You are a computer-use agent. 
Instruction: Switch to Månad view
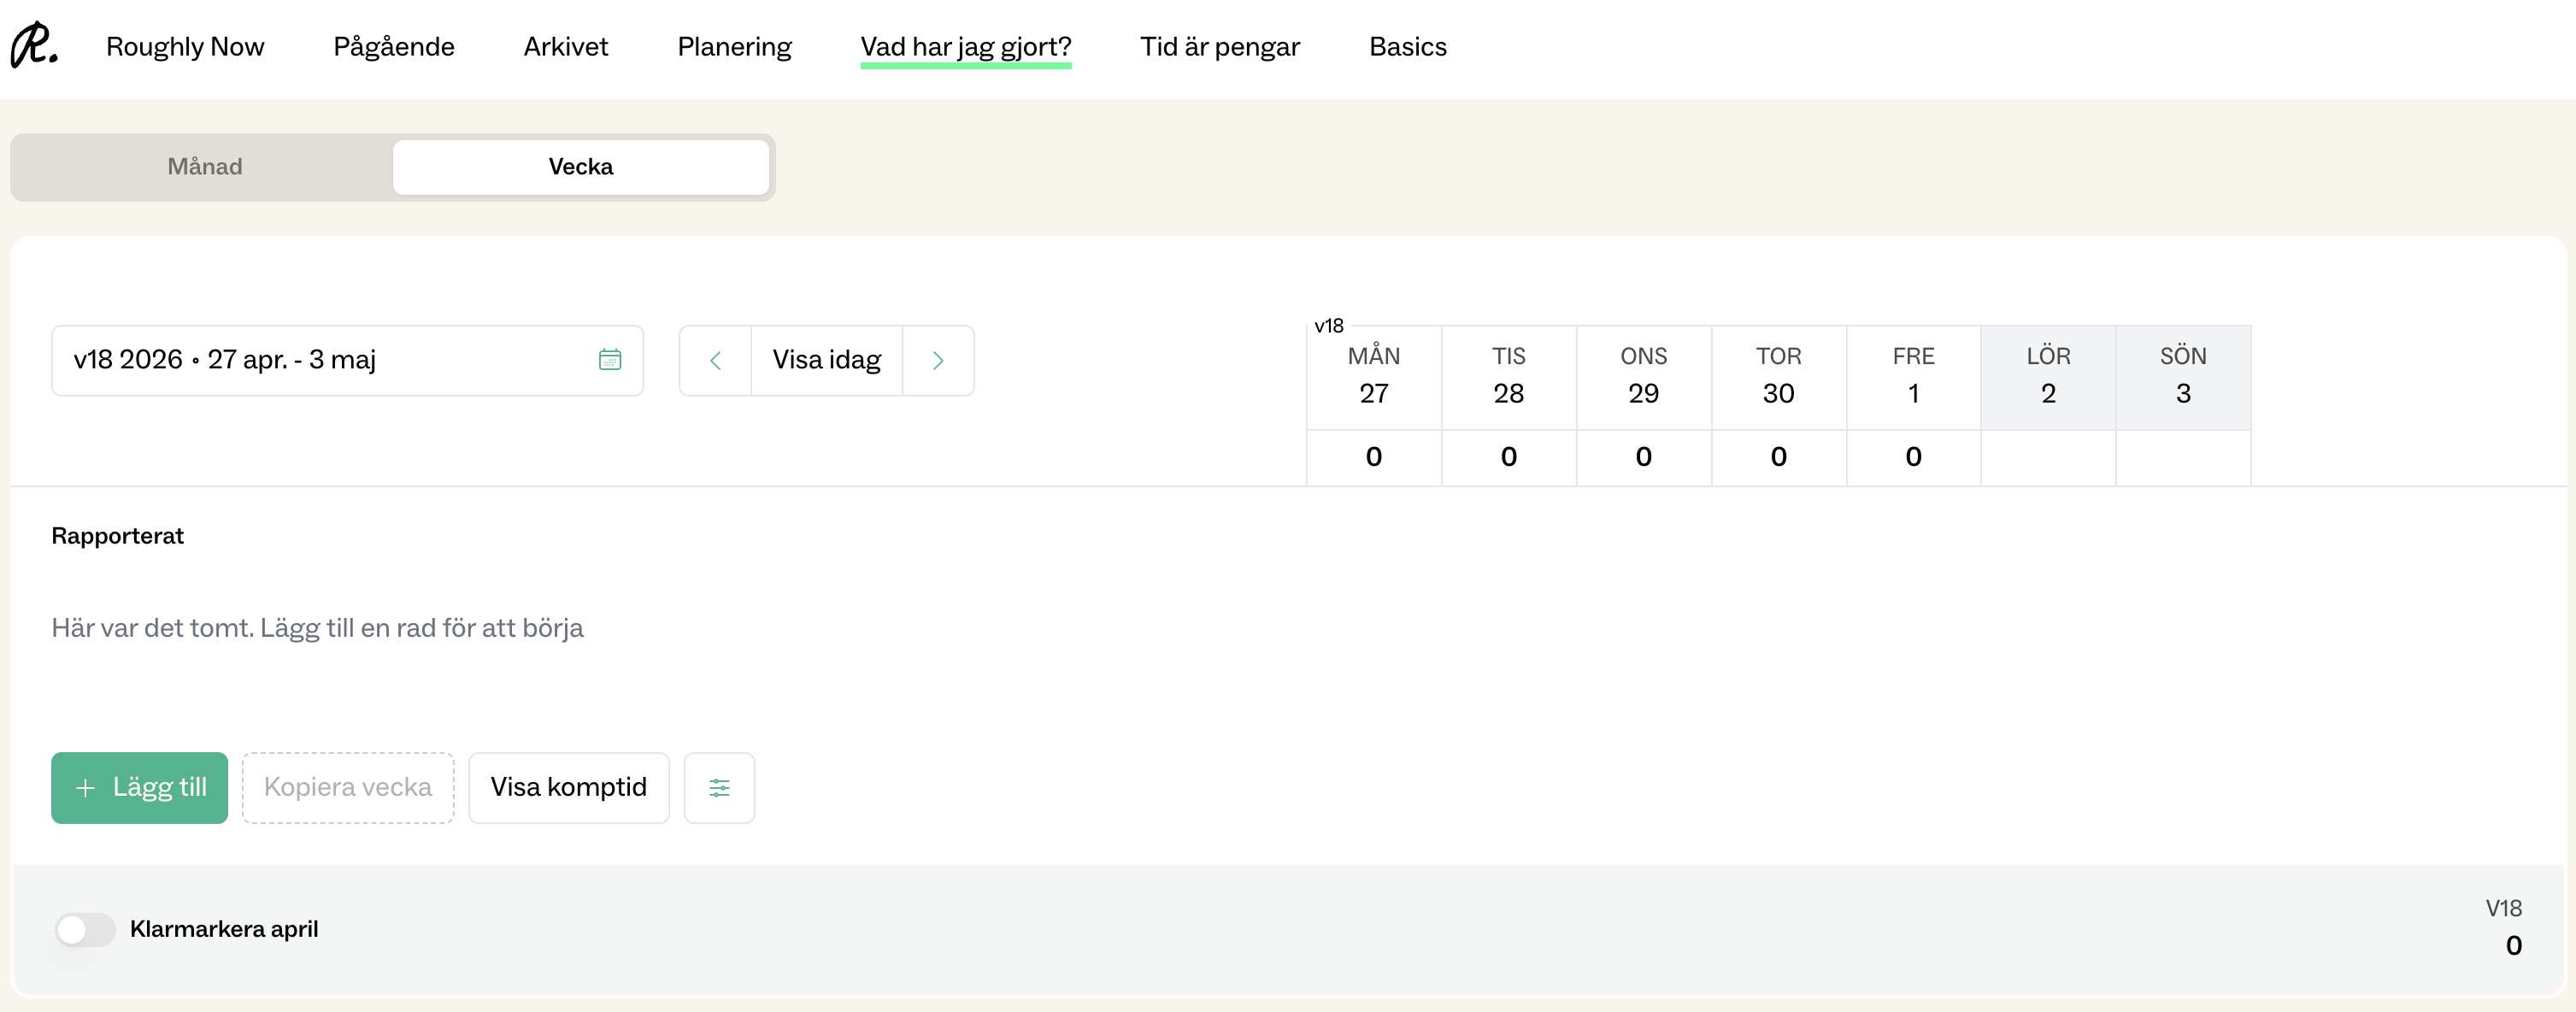pyautogui.click(x=204, y=167)
